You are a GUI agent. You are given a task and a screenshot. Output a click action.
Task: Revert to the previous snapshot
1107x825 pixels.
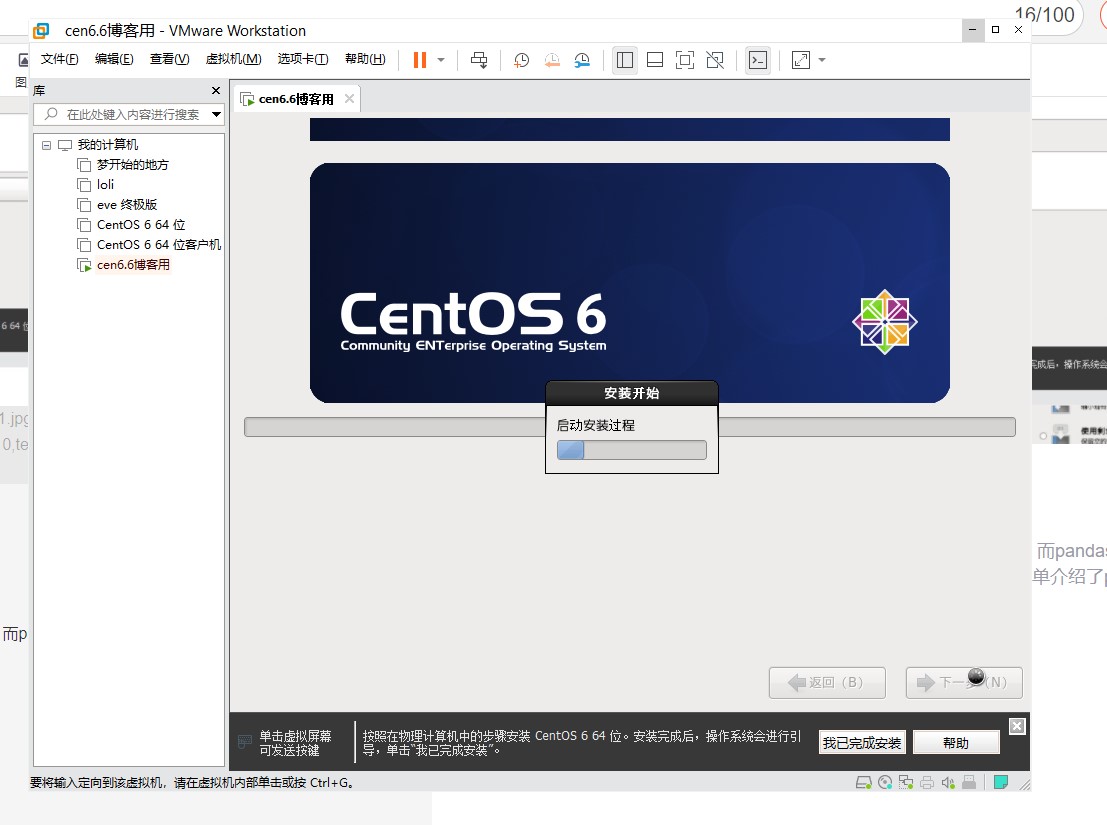pos(552,60)
